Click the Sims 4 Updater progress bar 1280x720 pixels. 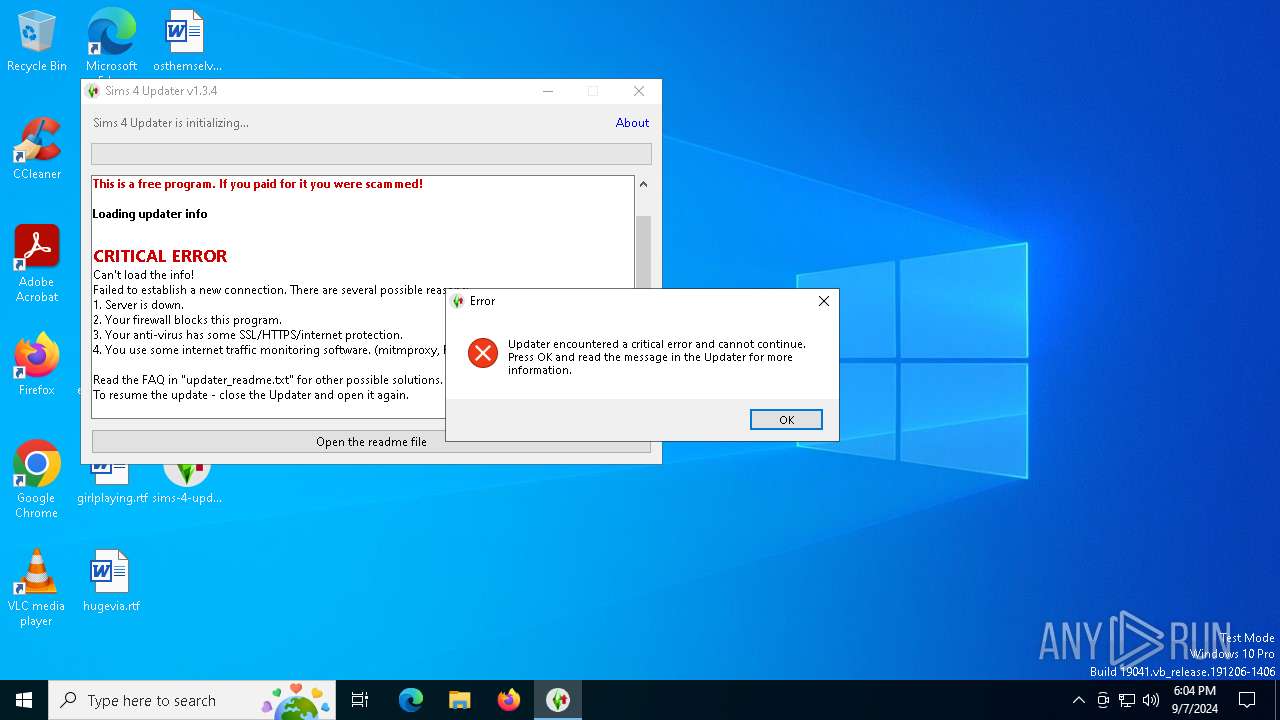pyautogui.click(x=371, y=154)
